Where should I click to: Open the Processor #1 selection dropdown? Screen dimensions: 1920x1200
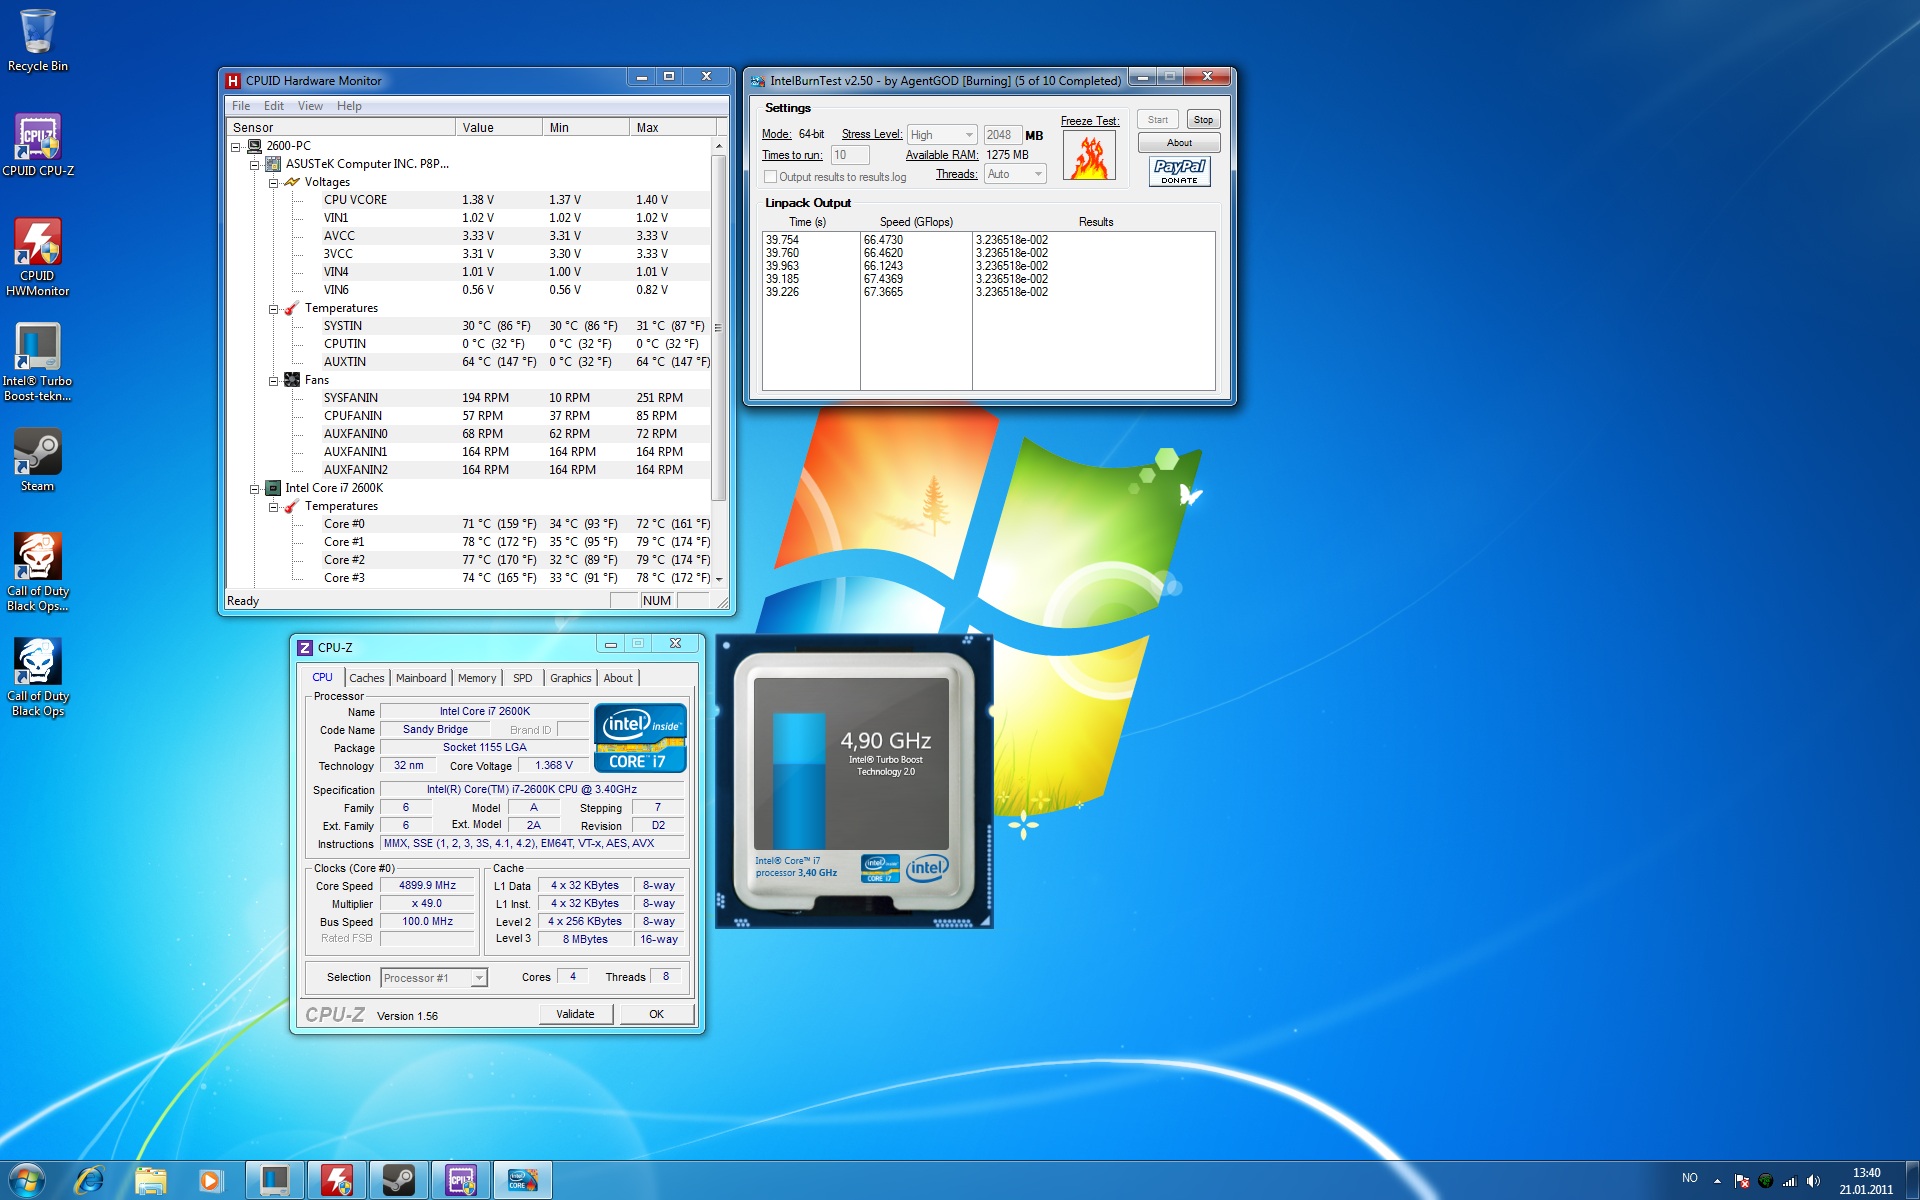(434, 978)
